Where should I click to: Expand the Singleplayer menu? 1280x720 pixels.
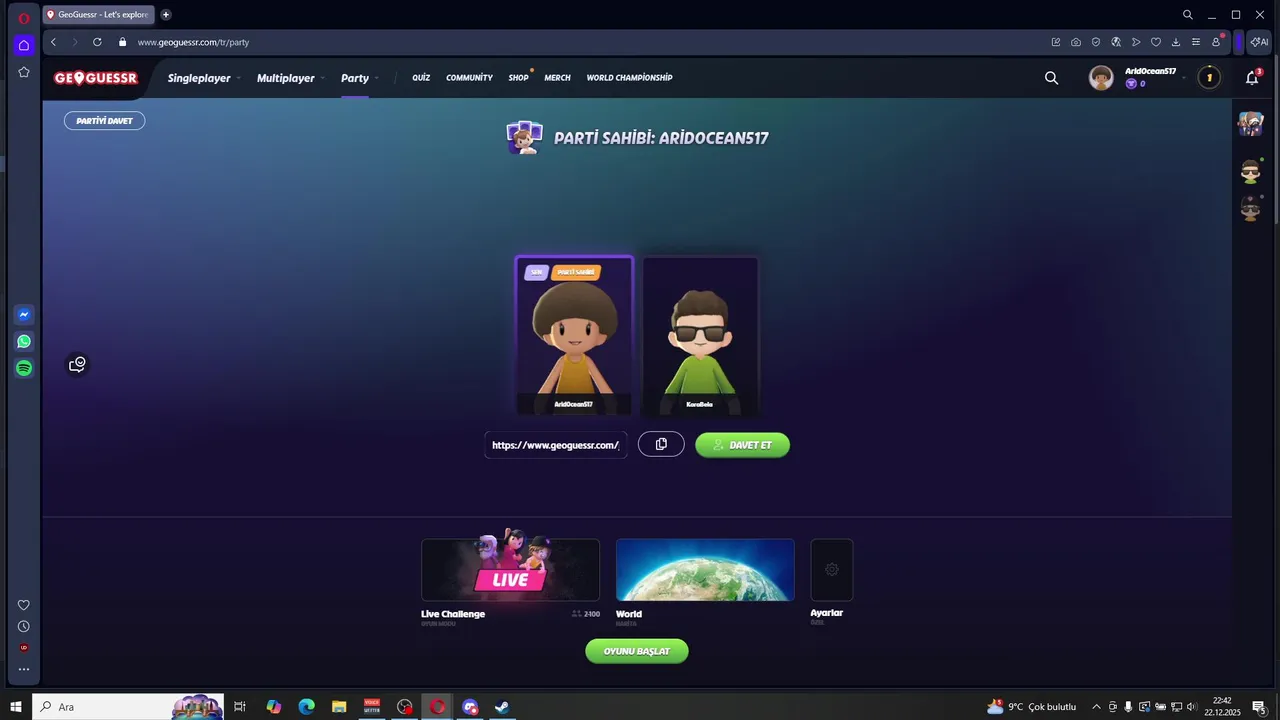[x=204, y=78]
